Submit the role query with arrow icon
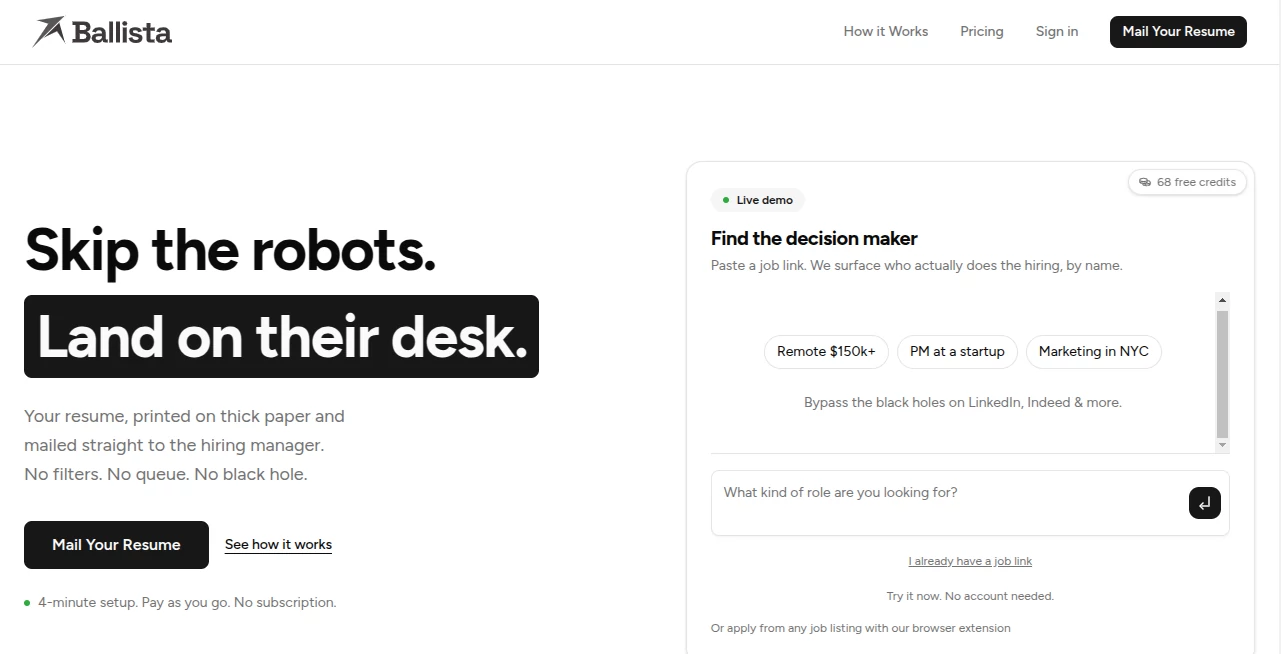1281x654 pixels. point(1205,503)
